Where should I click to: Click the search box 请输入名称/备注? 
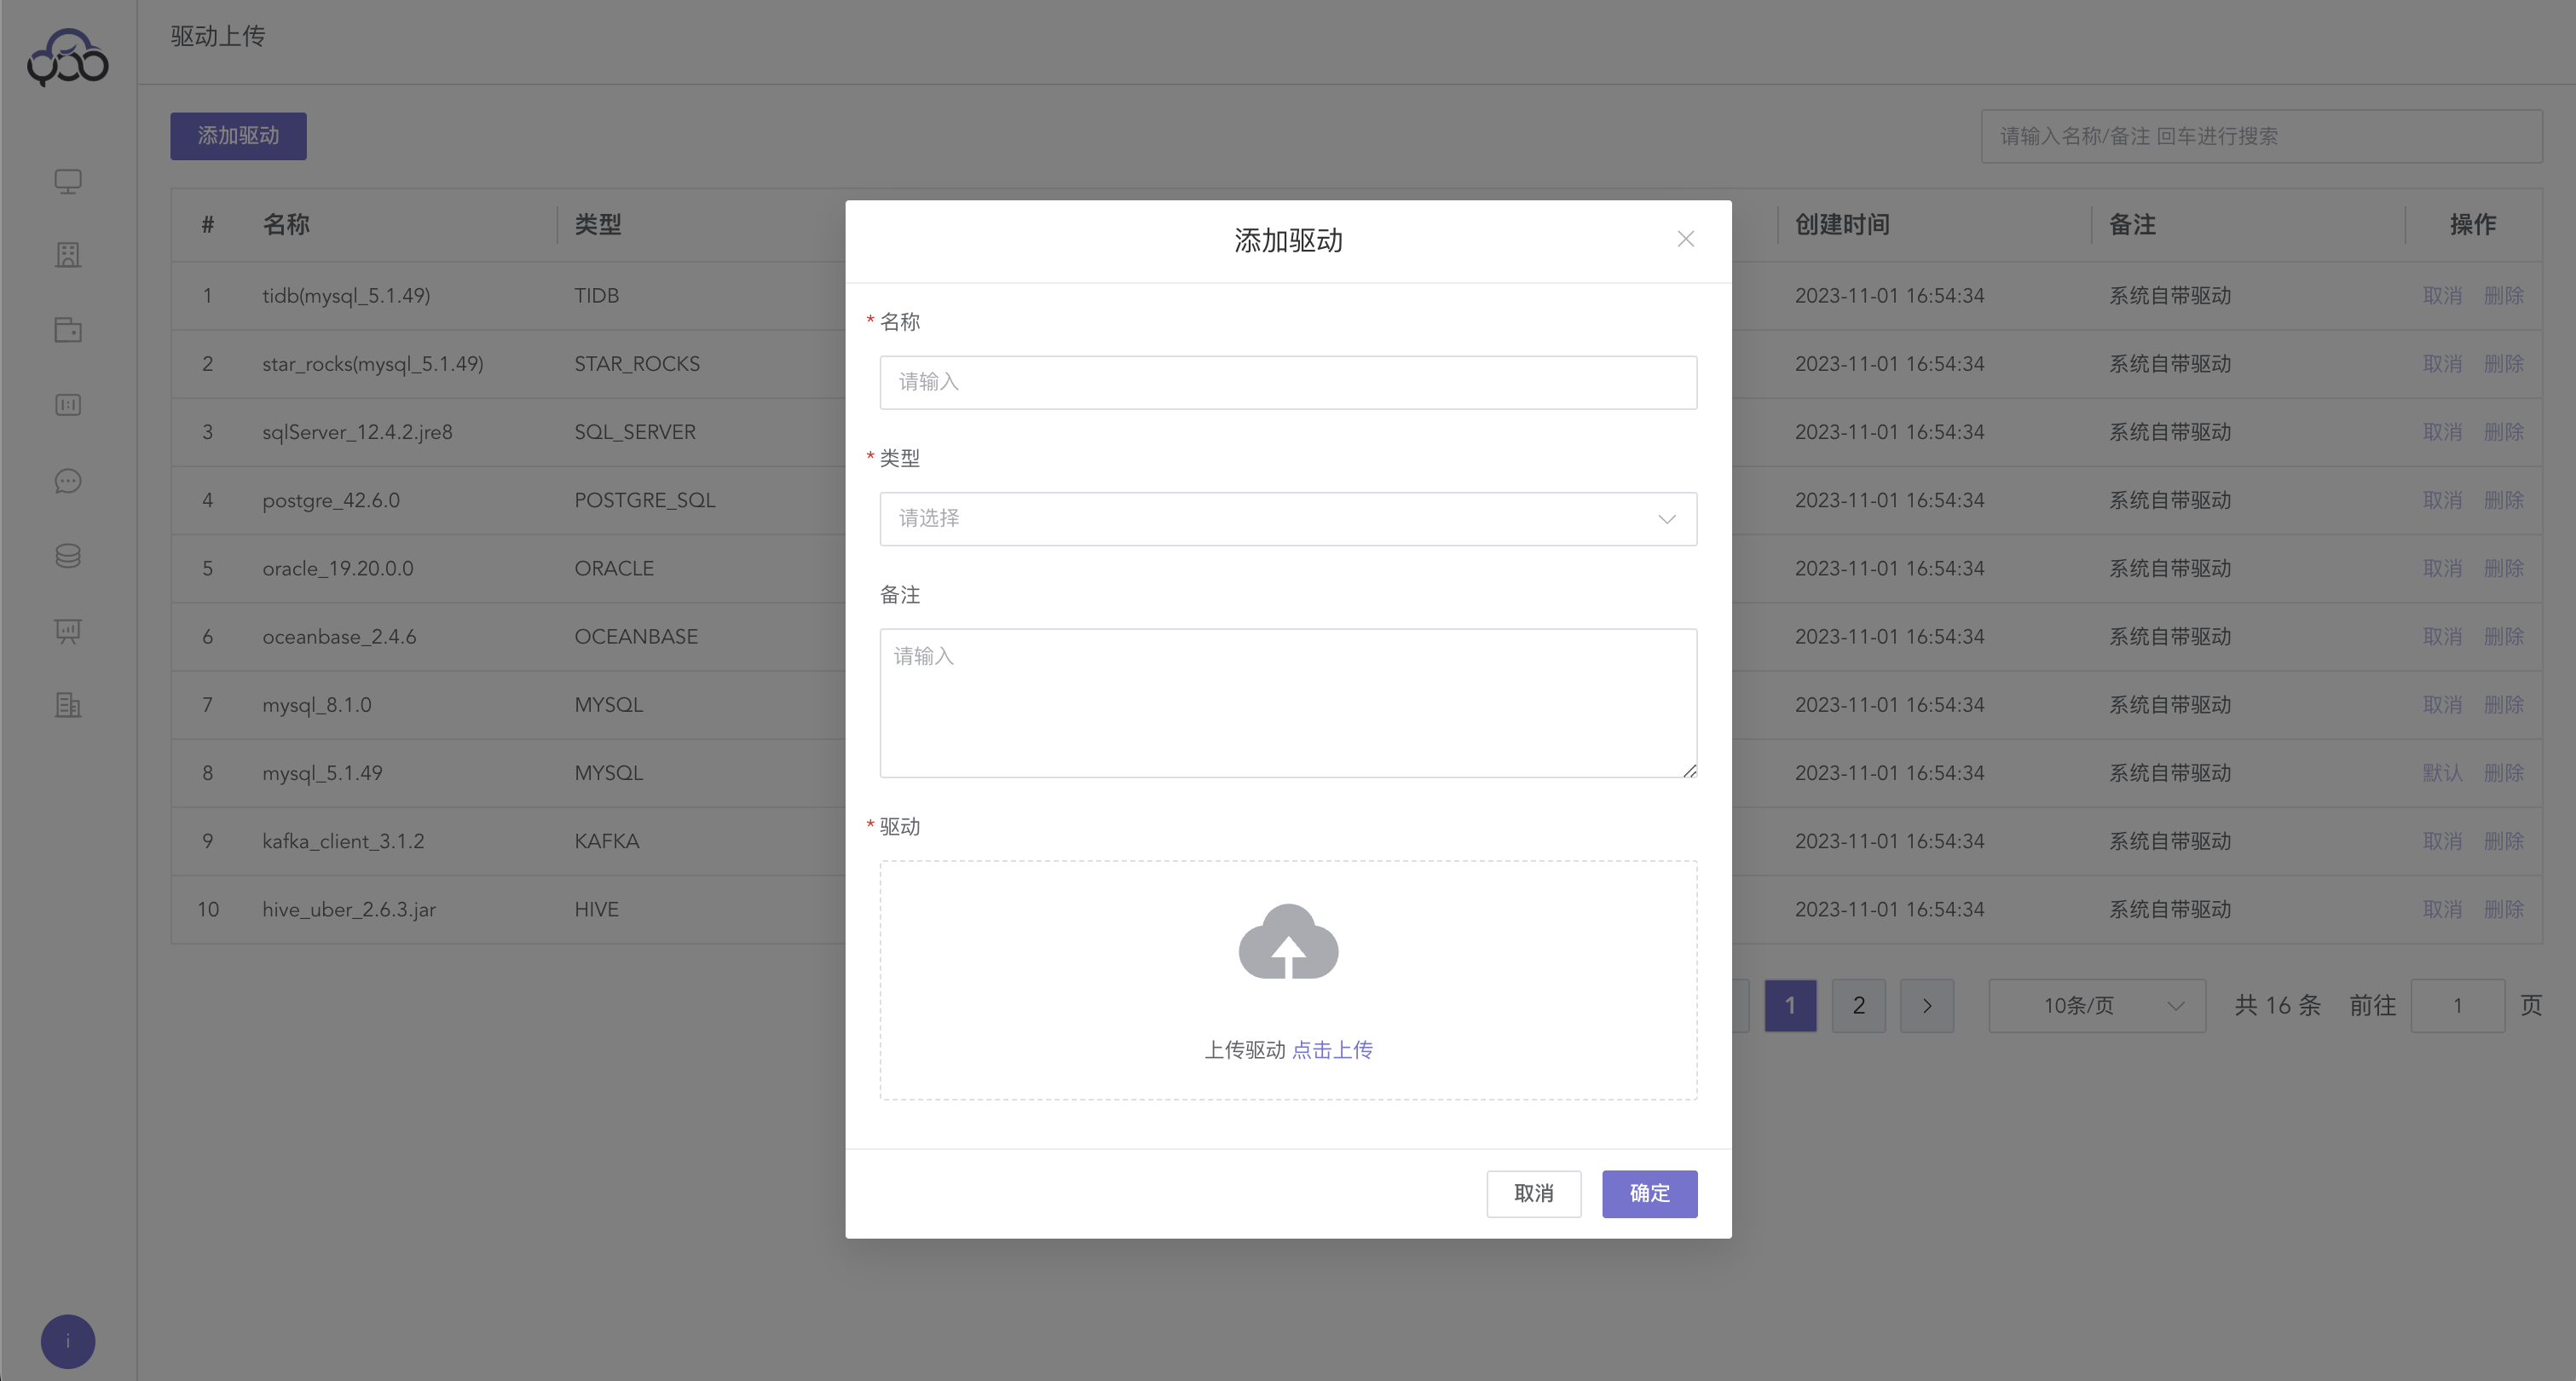2262,136
